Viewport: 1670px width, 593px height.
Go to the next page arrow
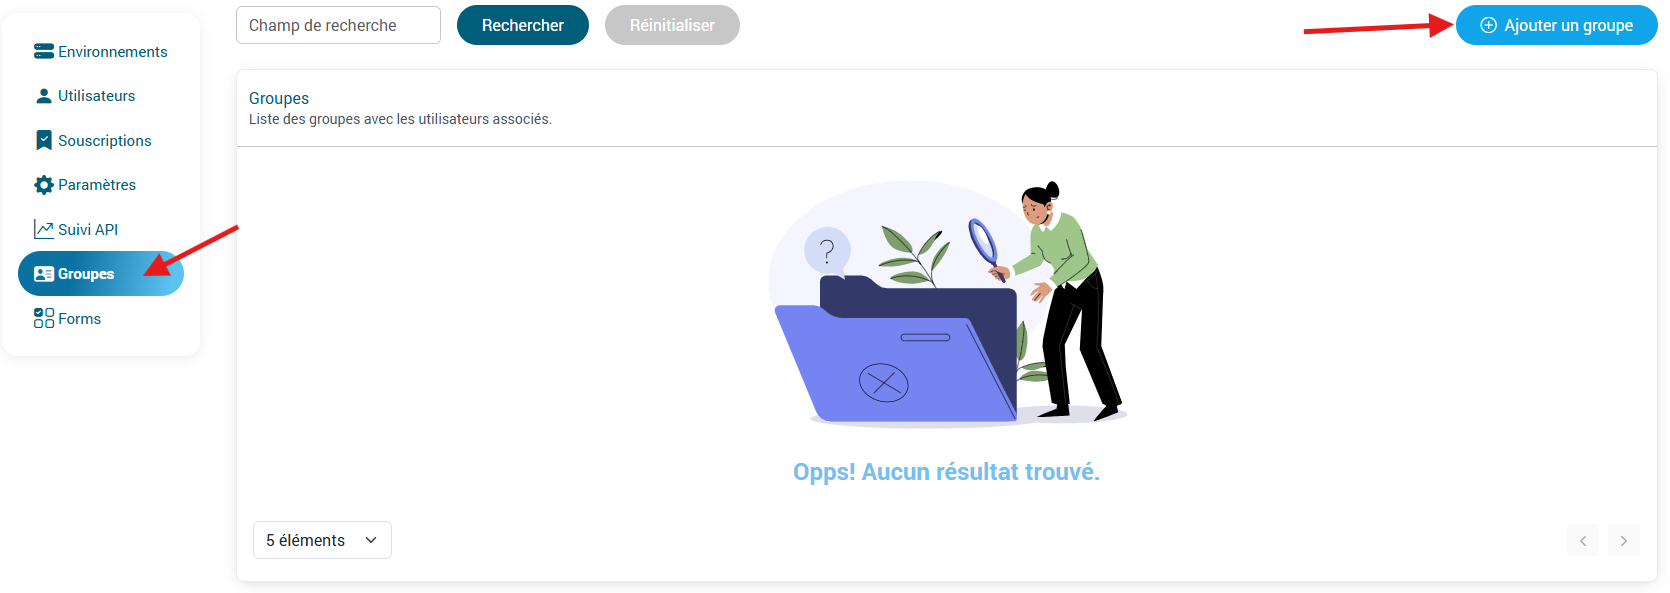click(x=1624, y=541)
